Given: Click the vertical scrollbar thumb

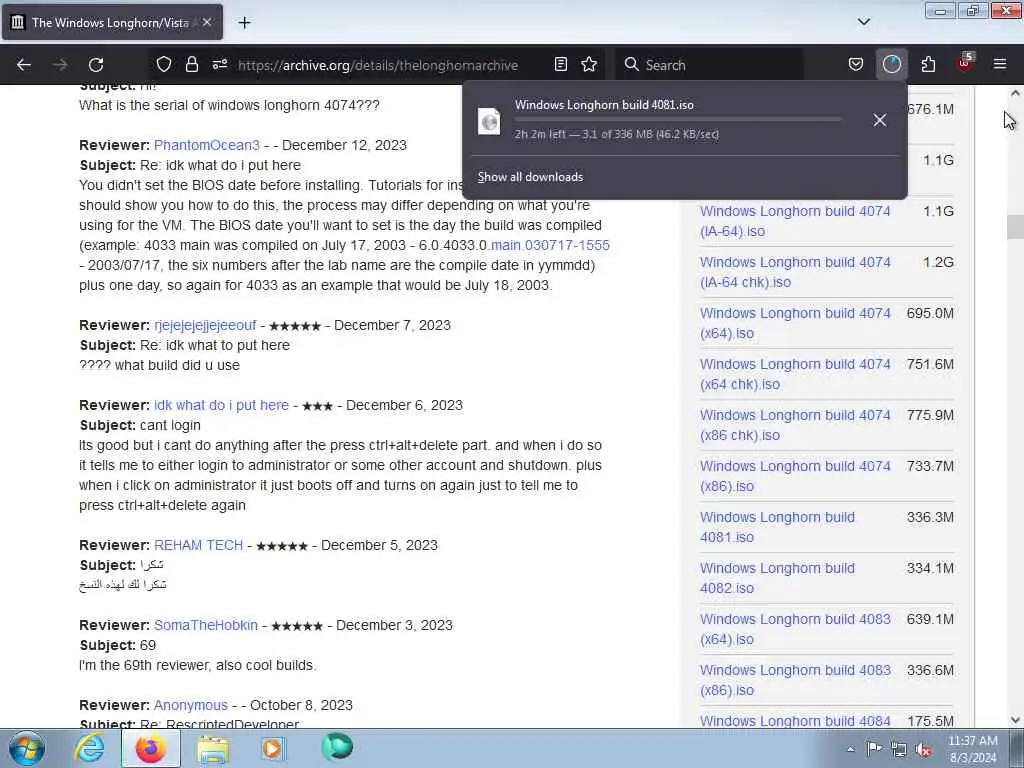Looking at the screenshot, I should click(1015, 227).
